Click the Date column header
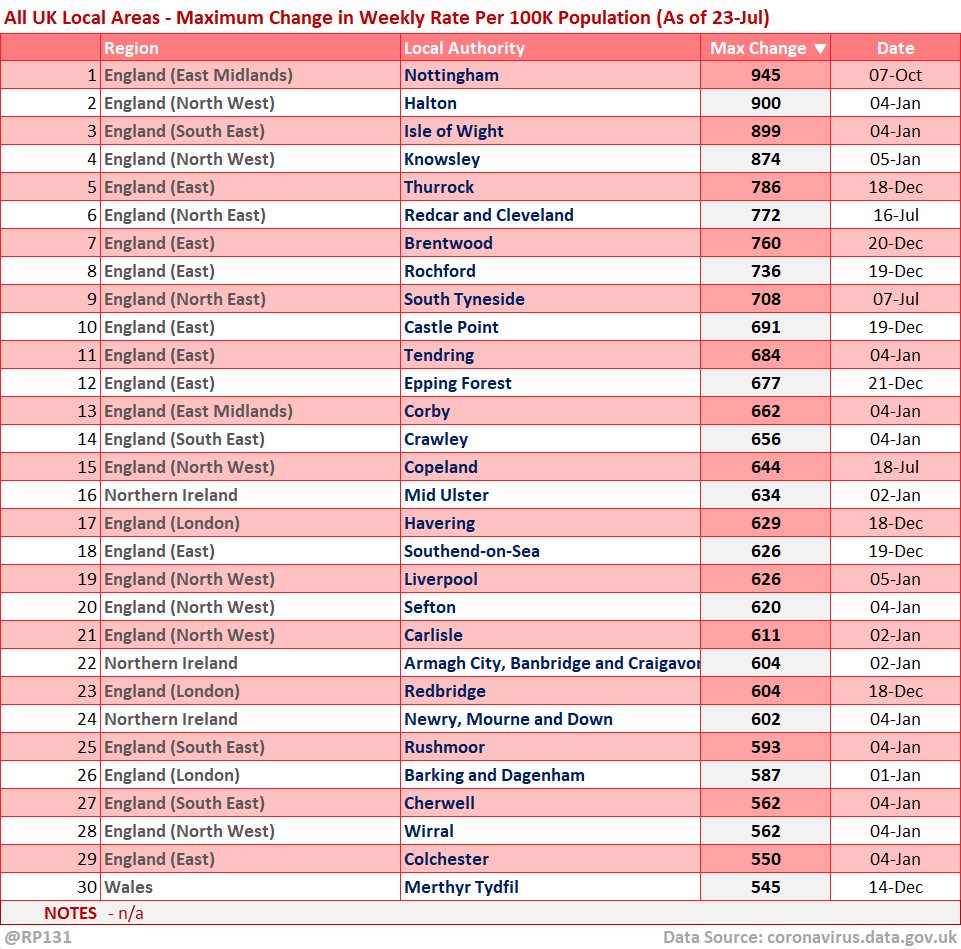This screenshot has height=949, width=961. click(895, 48)
